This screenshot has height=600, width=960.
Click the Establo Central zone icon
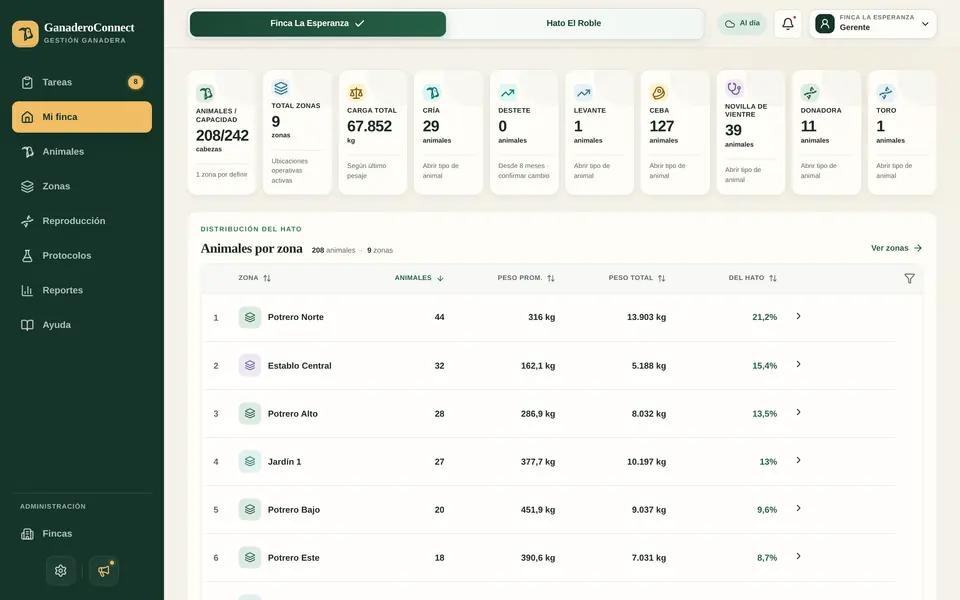(x=250, y=366)
